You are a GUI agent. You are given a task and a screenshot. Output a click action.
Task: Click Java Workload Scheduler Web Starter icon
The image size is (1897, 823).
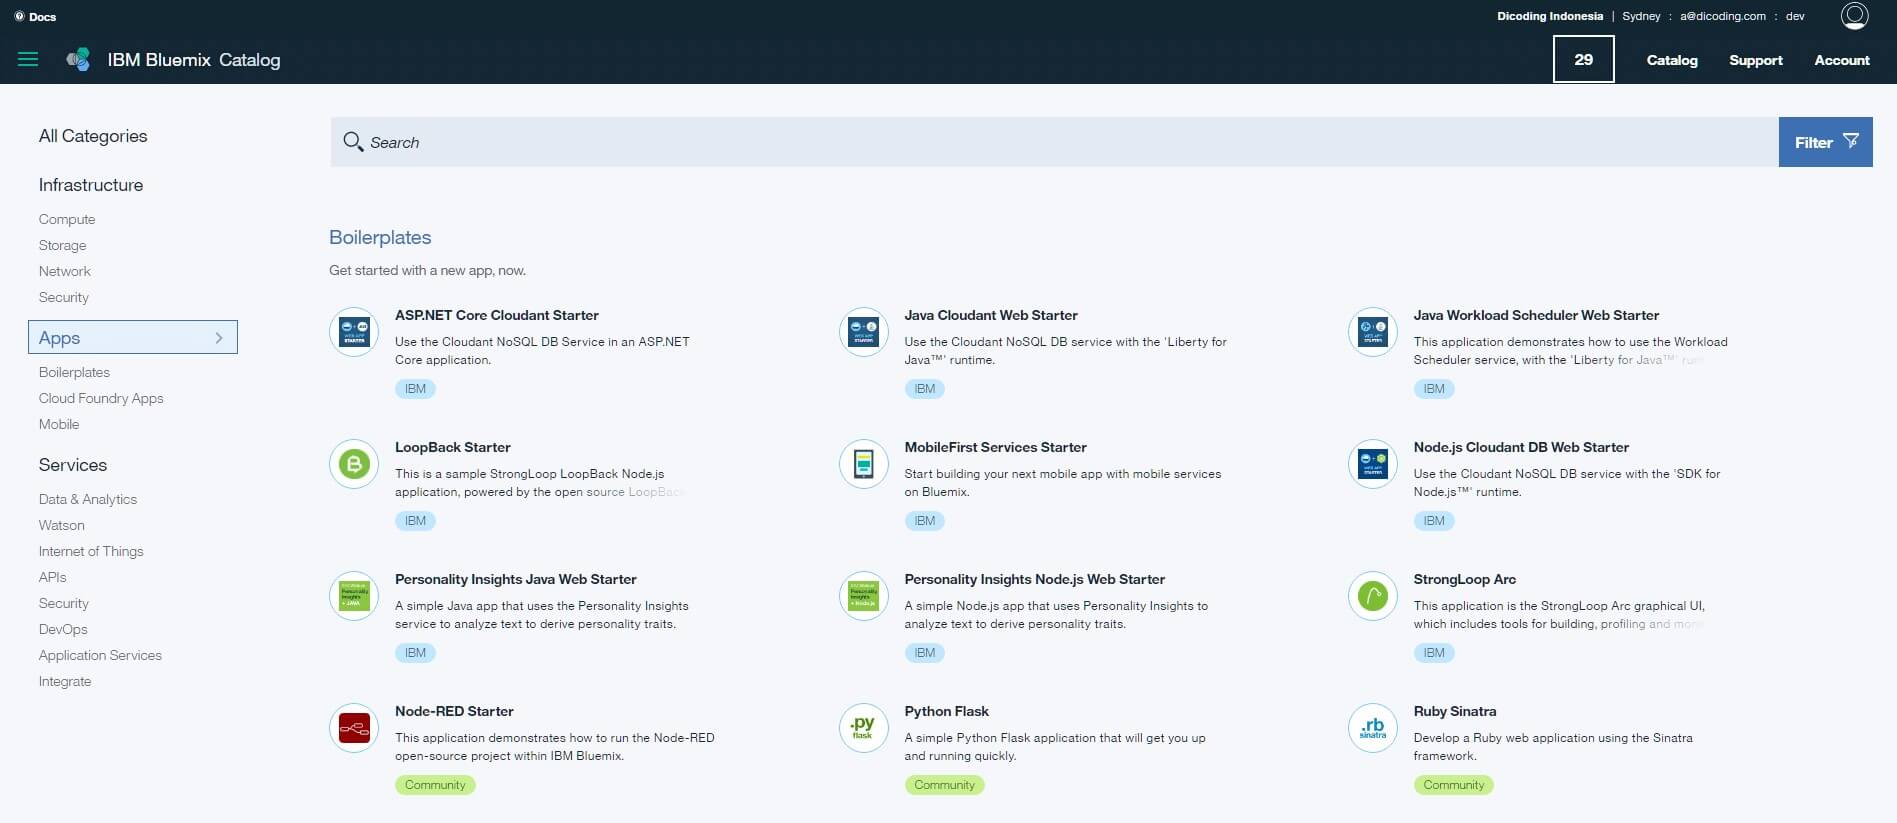1372,332
